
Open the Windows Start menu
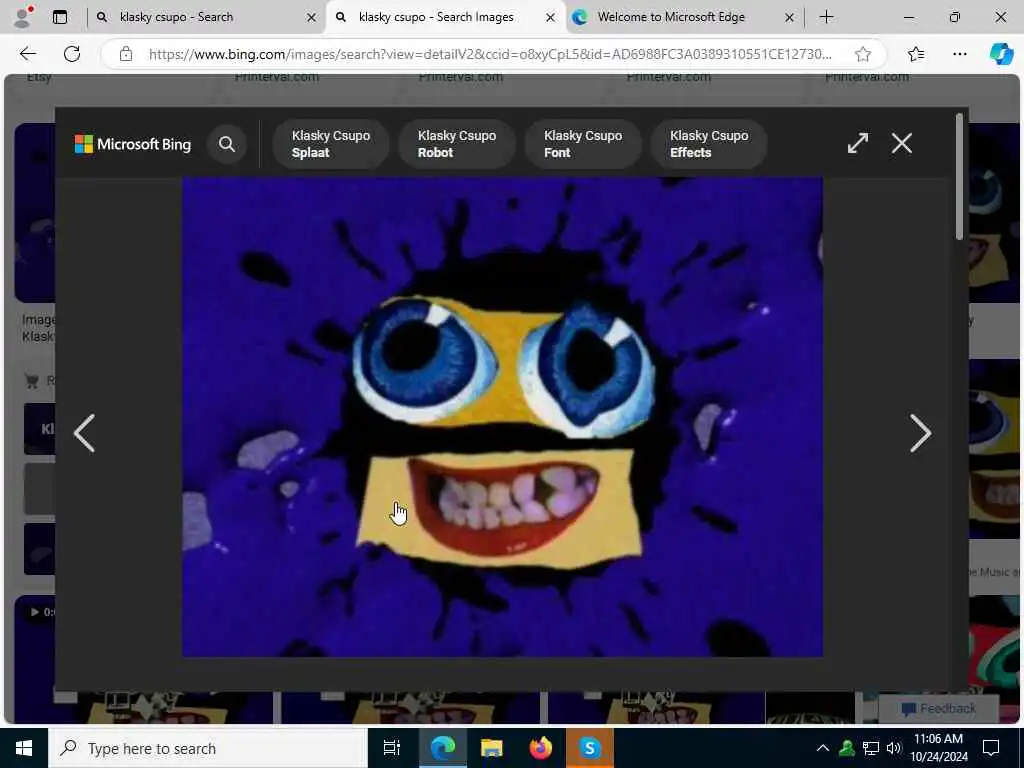click(x=24, y=748)
